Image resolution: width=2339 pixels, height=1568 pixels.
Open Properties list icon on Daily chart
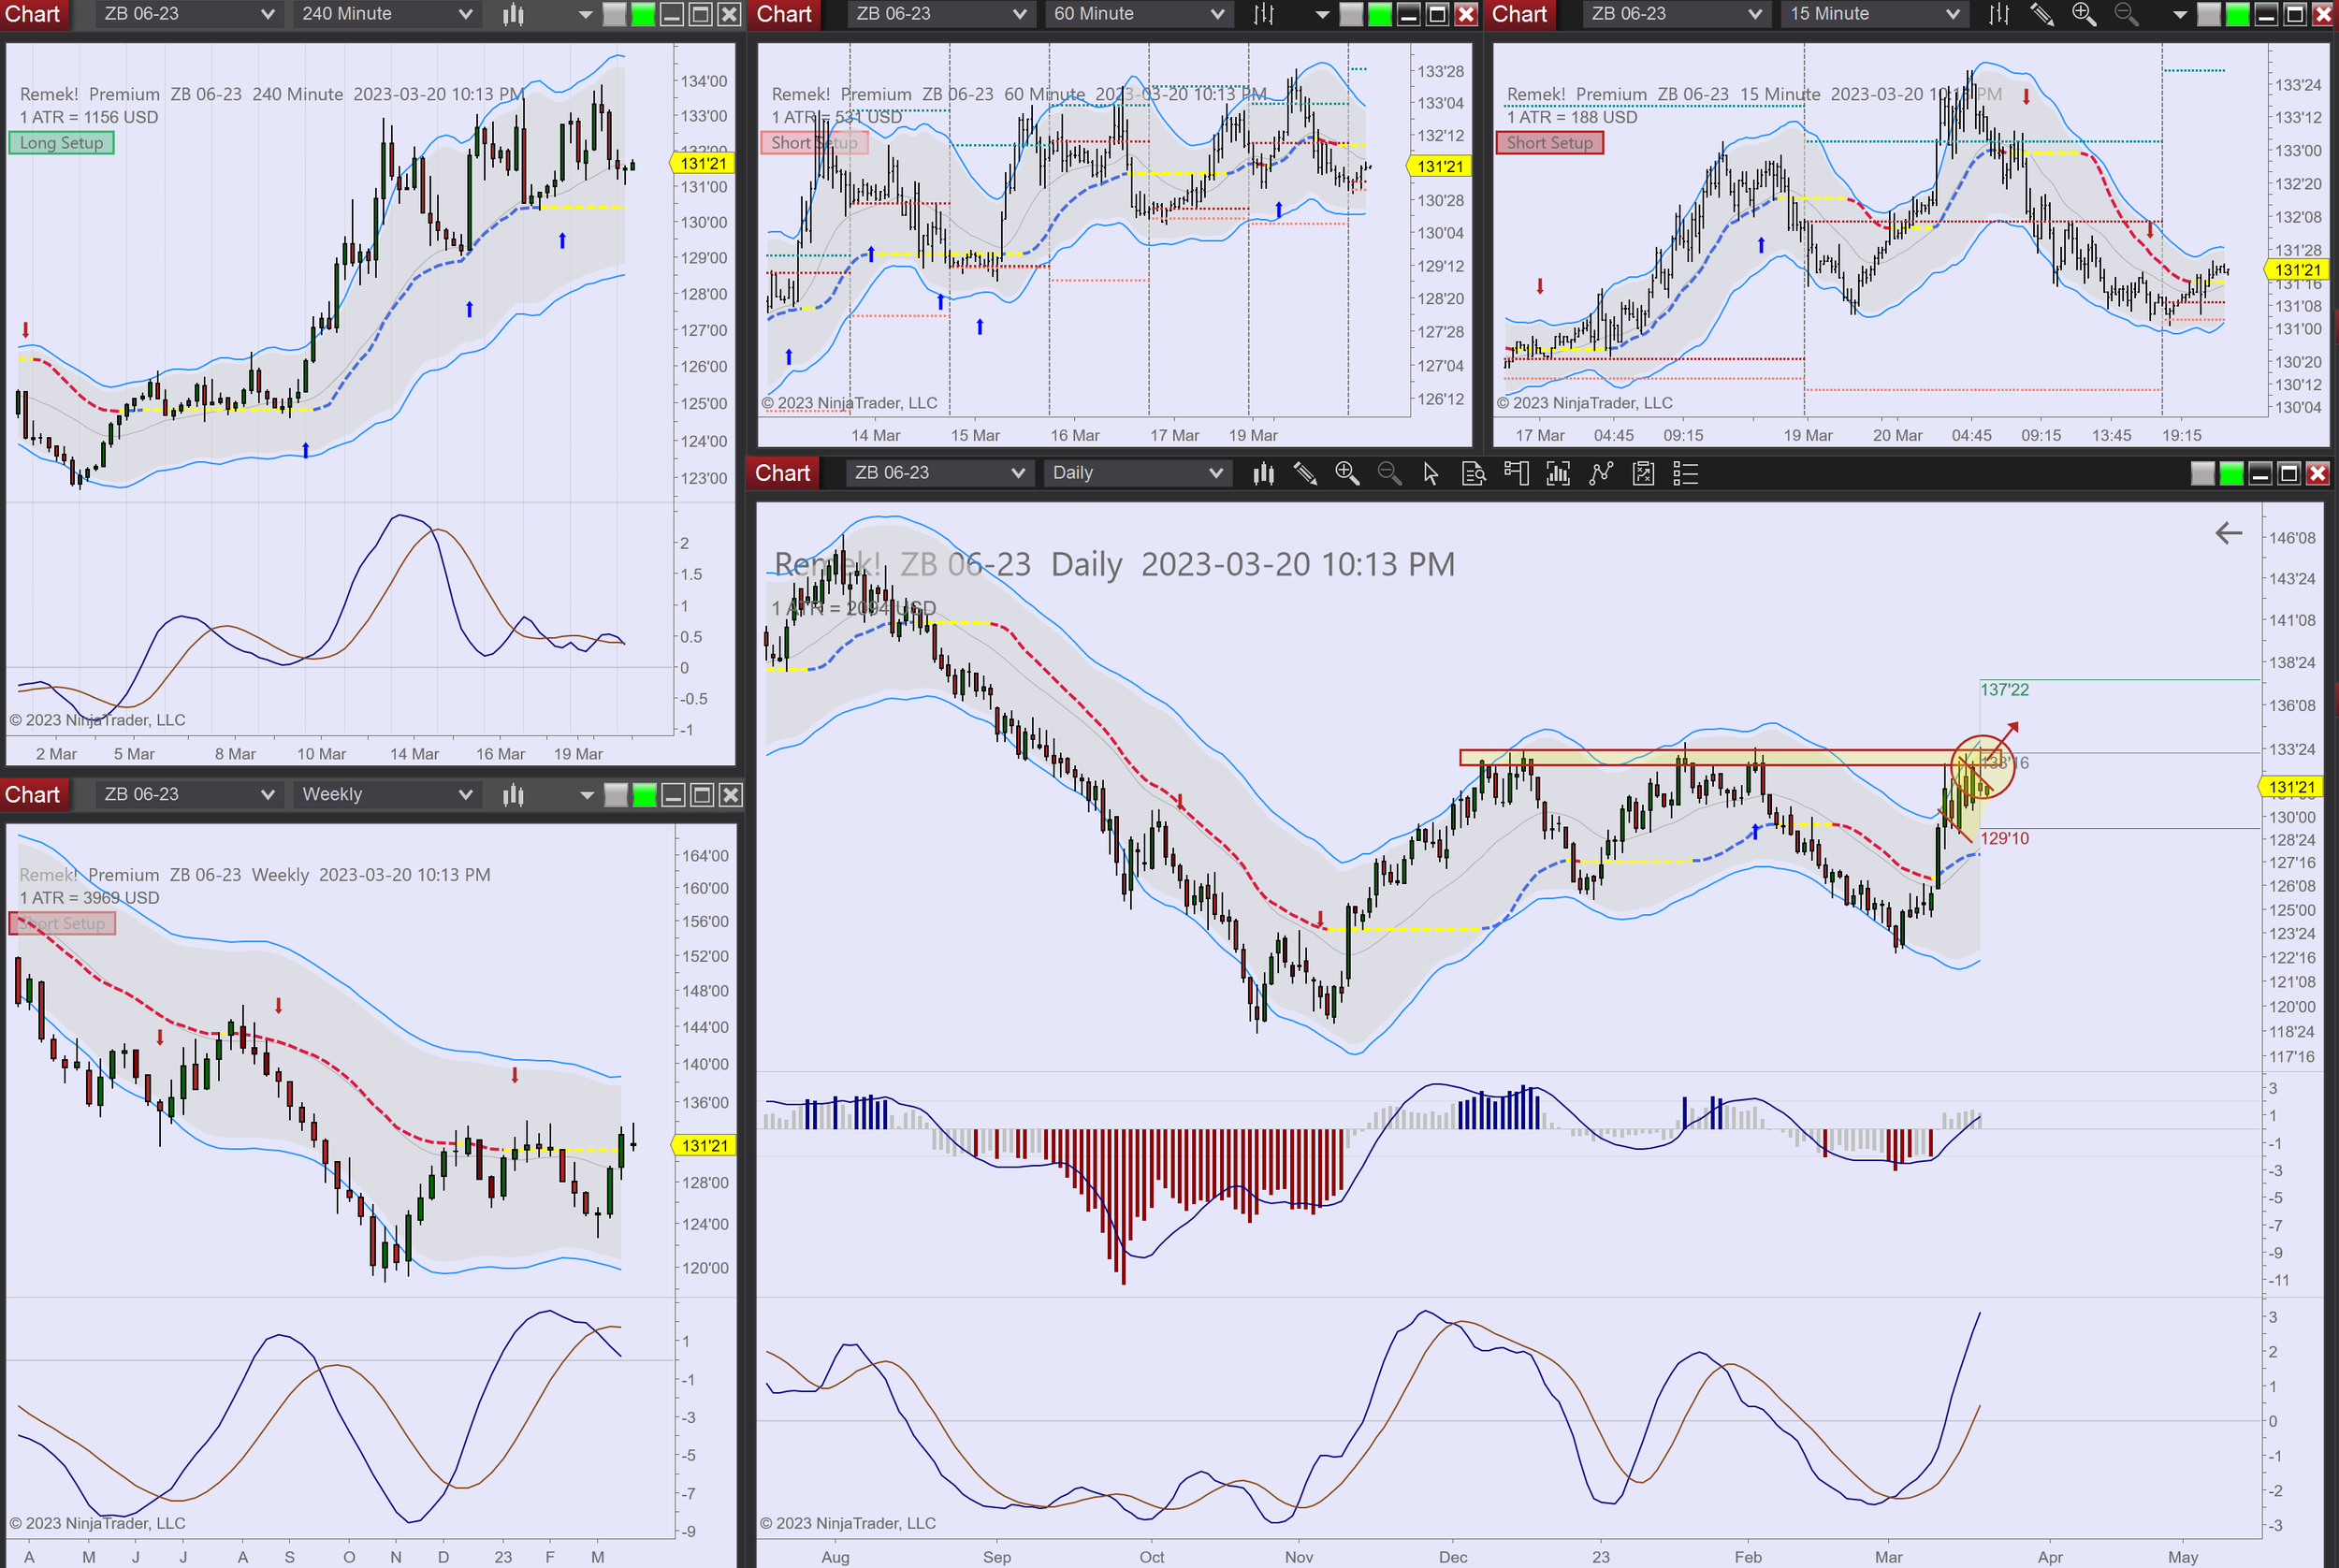click(x=1686, y=473)
